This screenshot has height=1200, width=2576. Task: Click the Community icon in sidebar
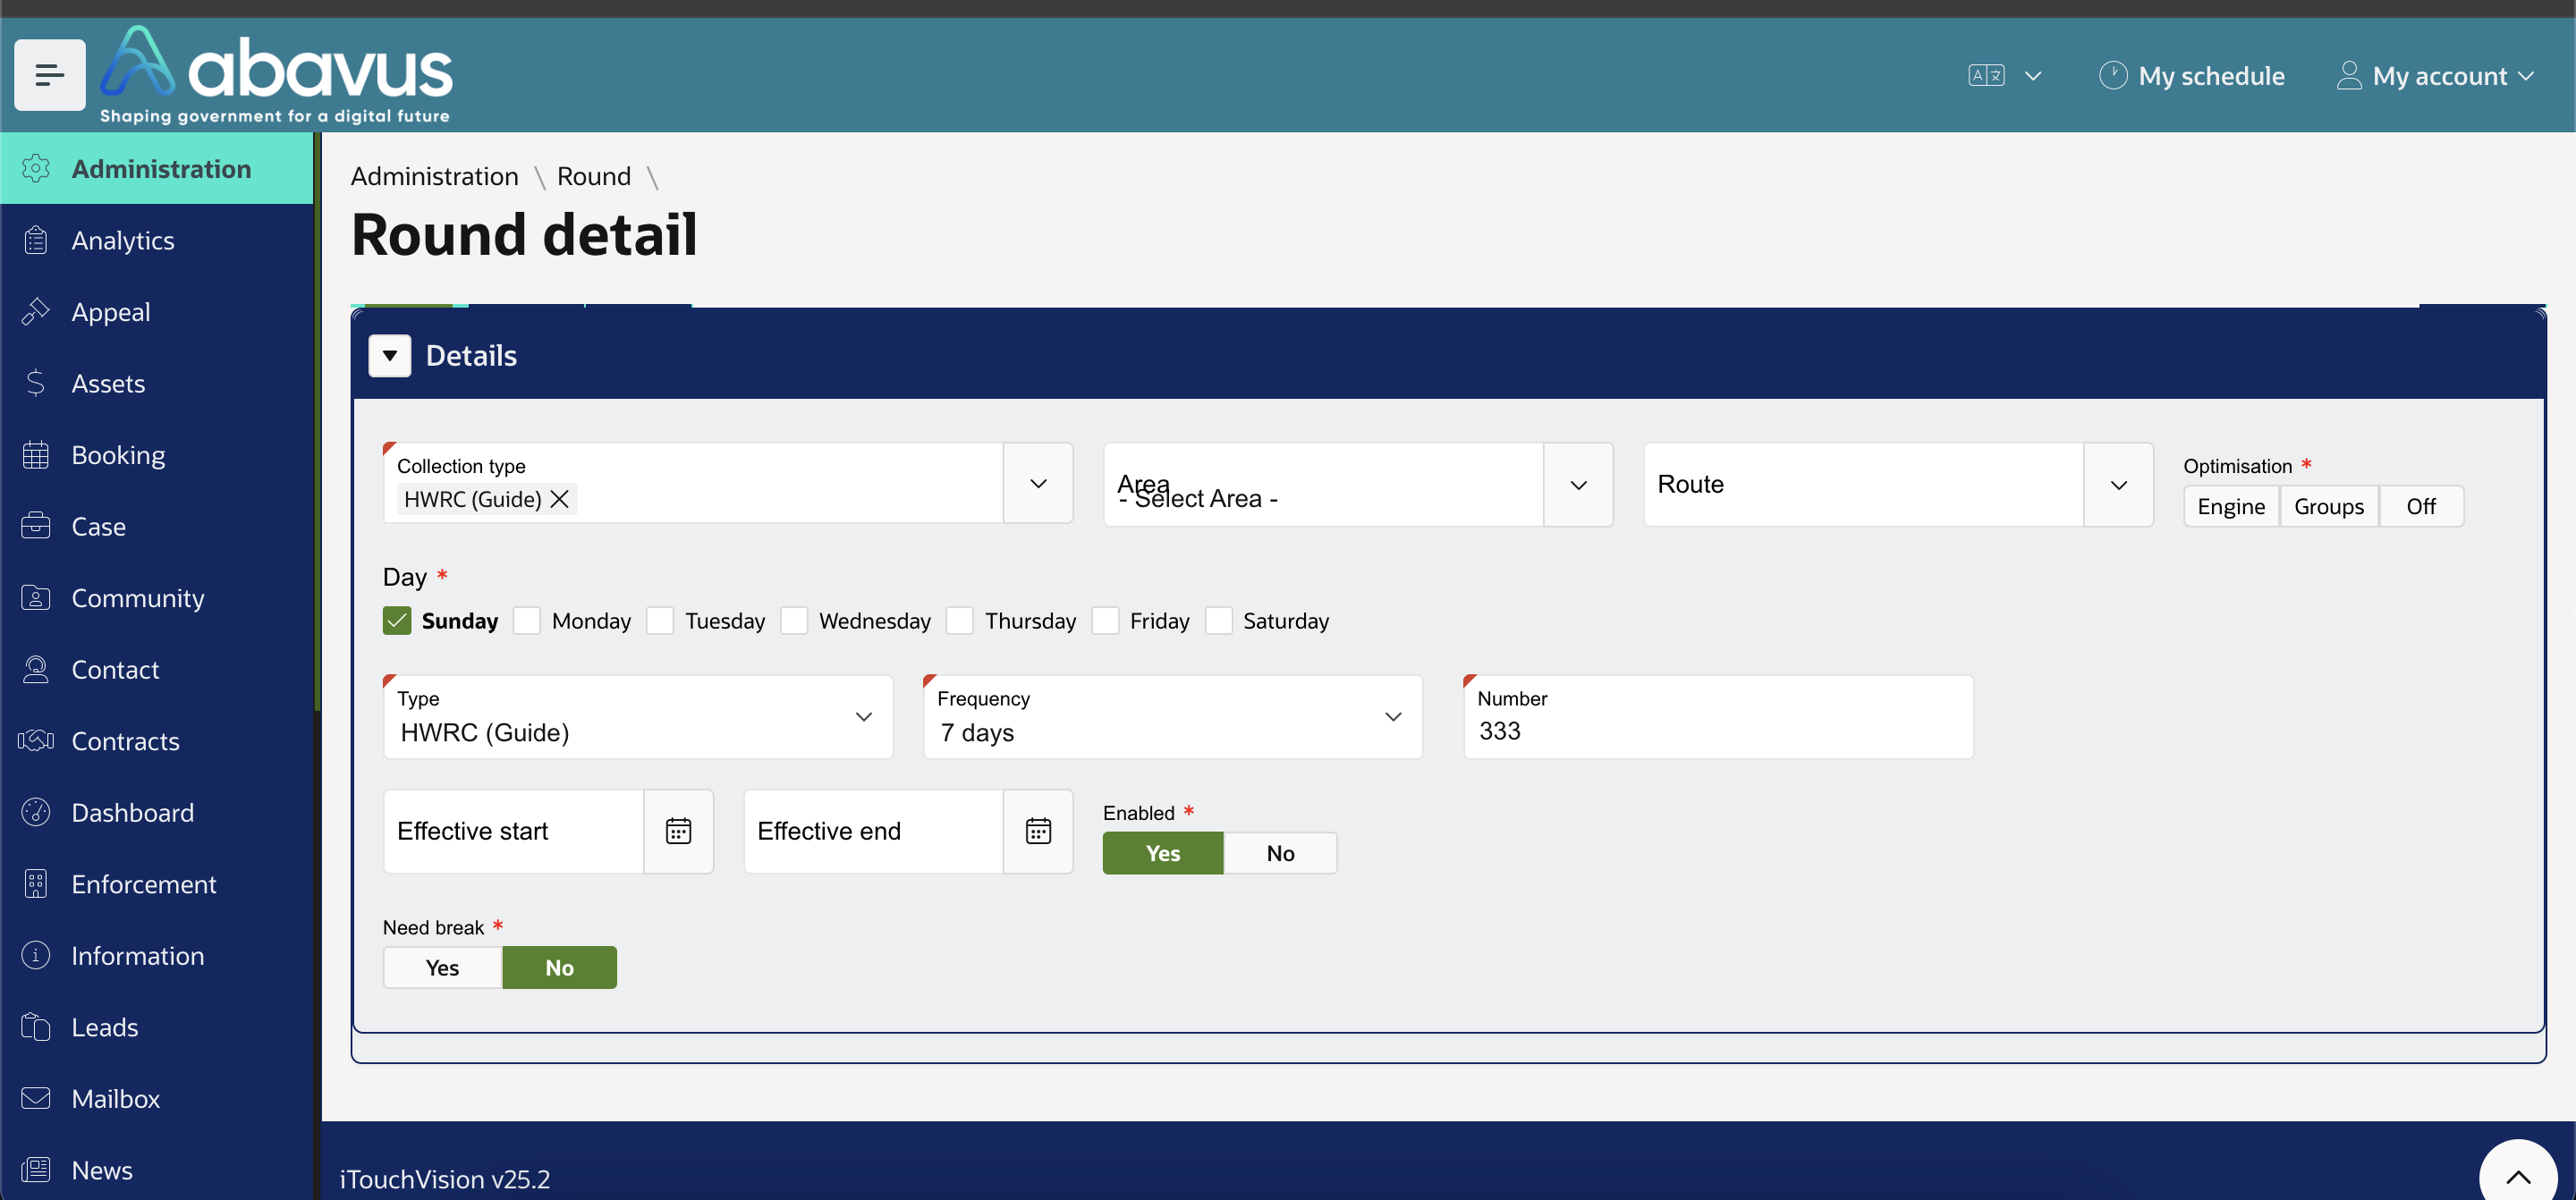pyautogui.click(x=36, y=598)
